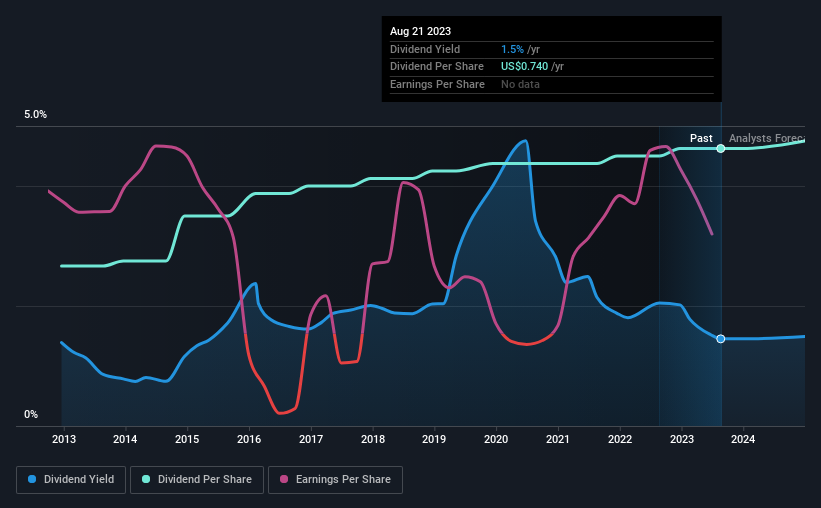Click the 2020 x-axis label
Image resolution: width=821 pixels, height=508 pixels.
click(496, 439)
